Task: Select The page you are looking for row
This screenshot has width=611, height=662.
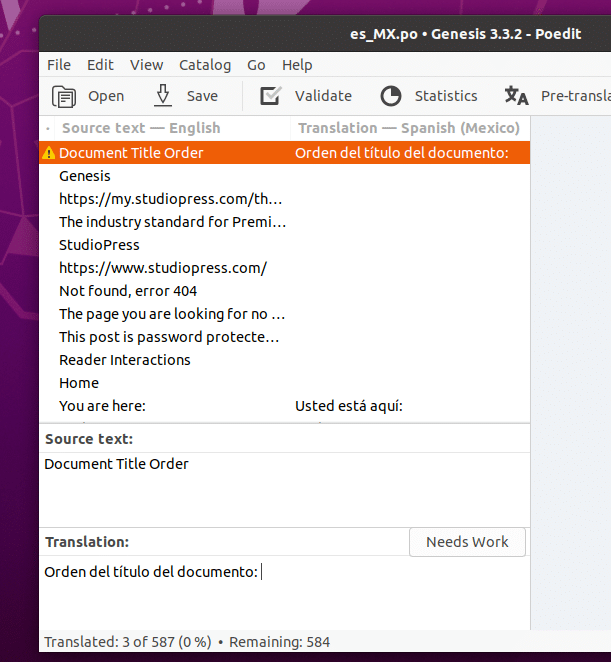Action: (285, 314)
